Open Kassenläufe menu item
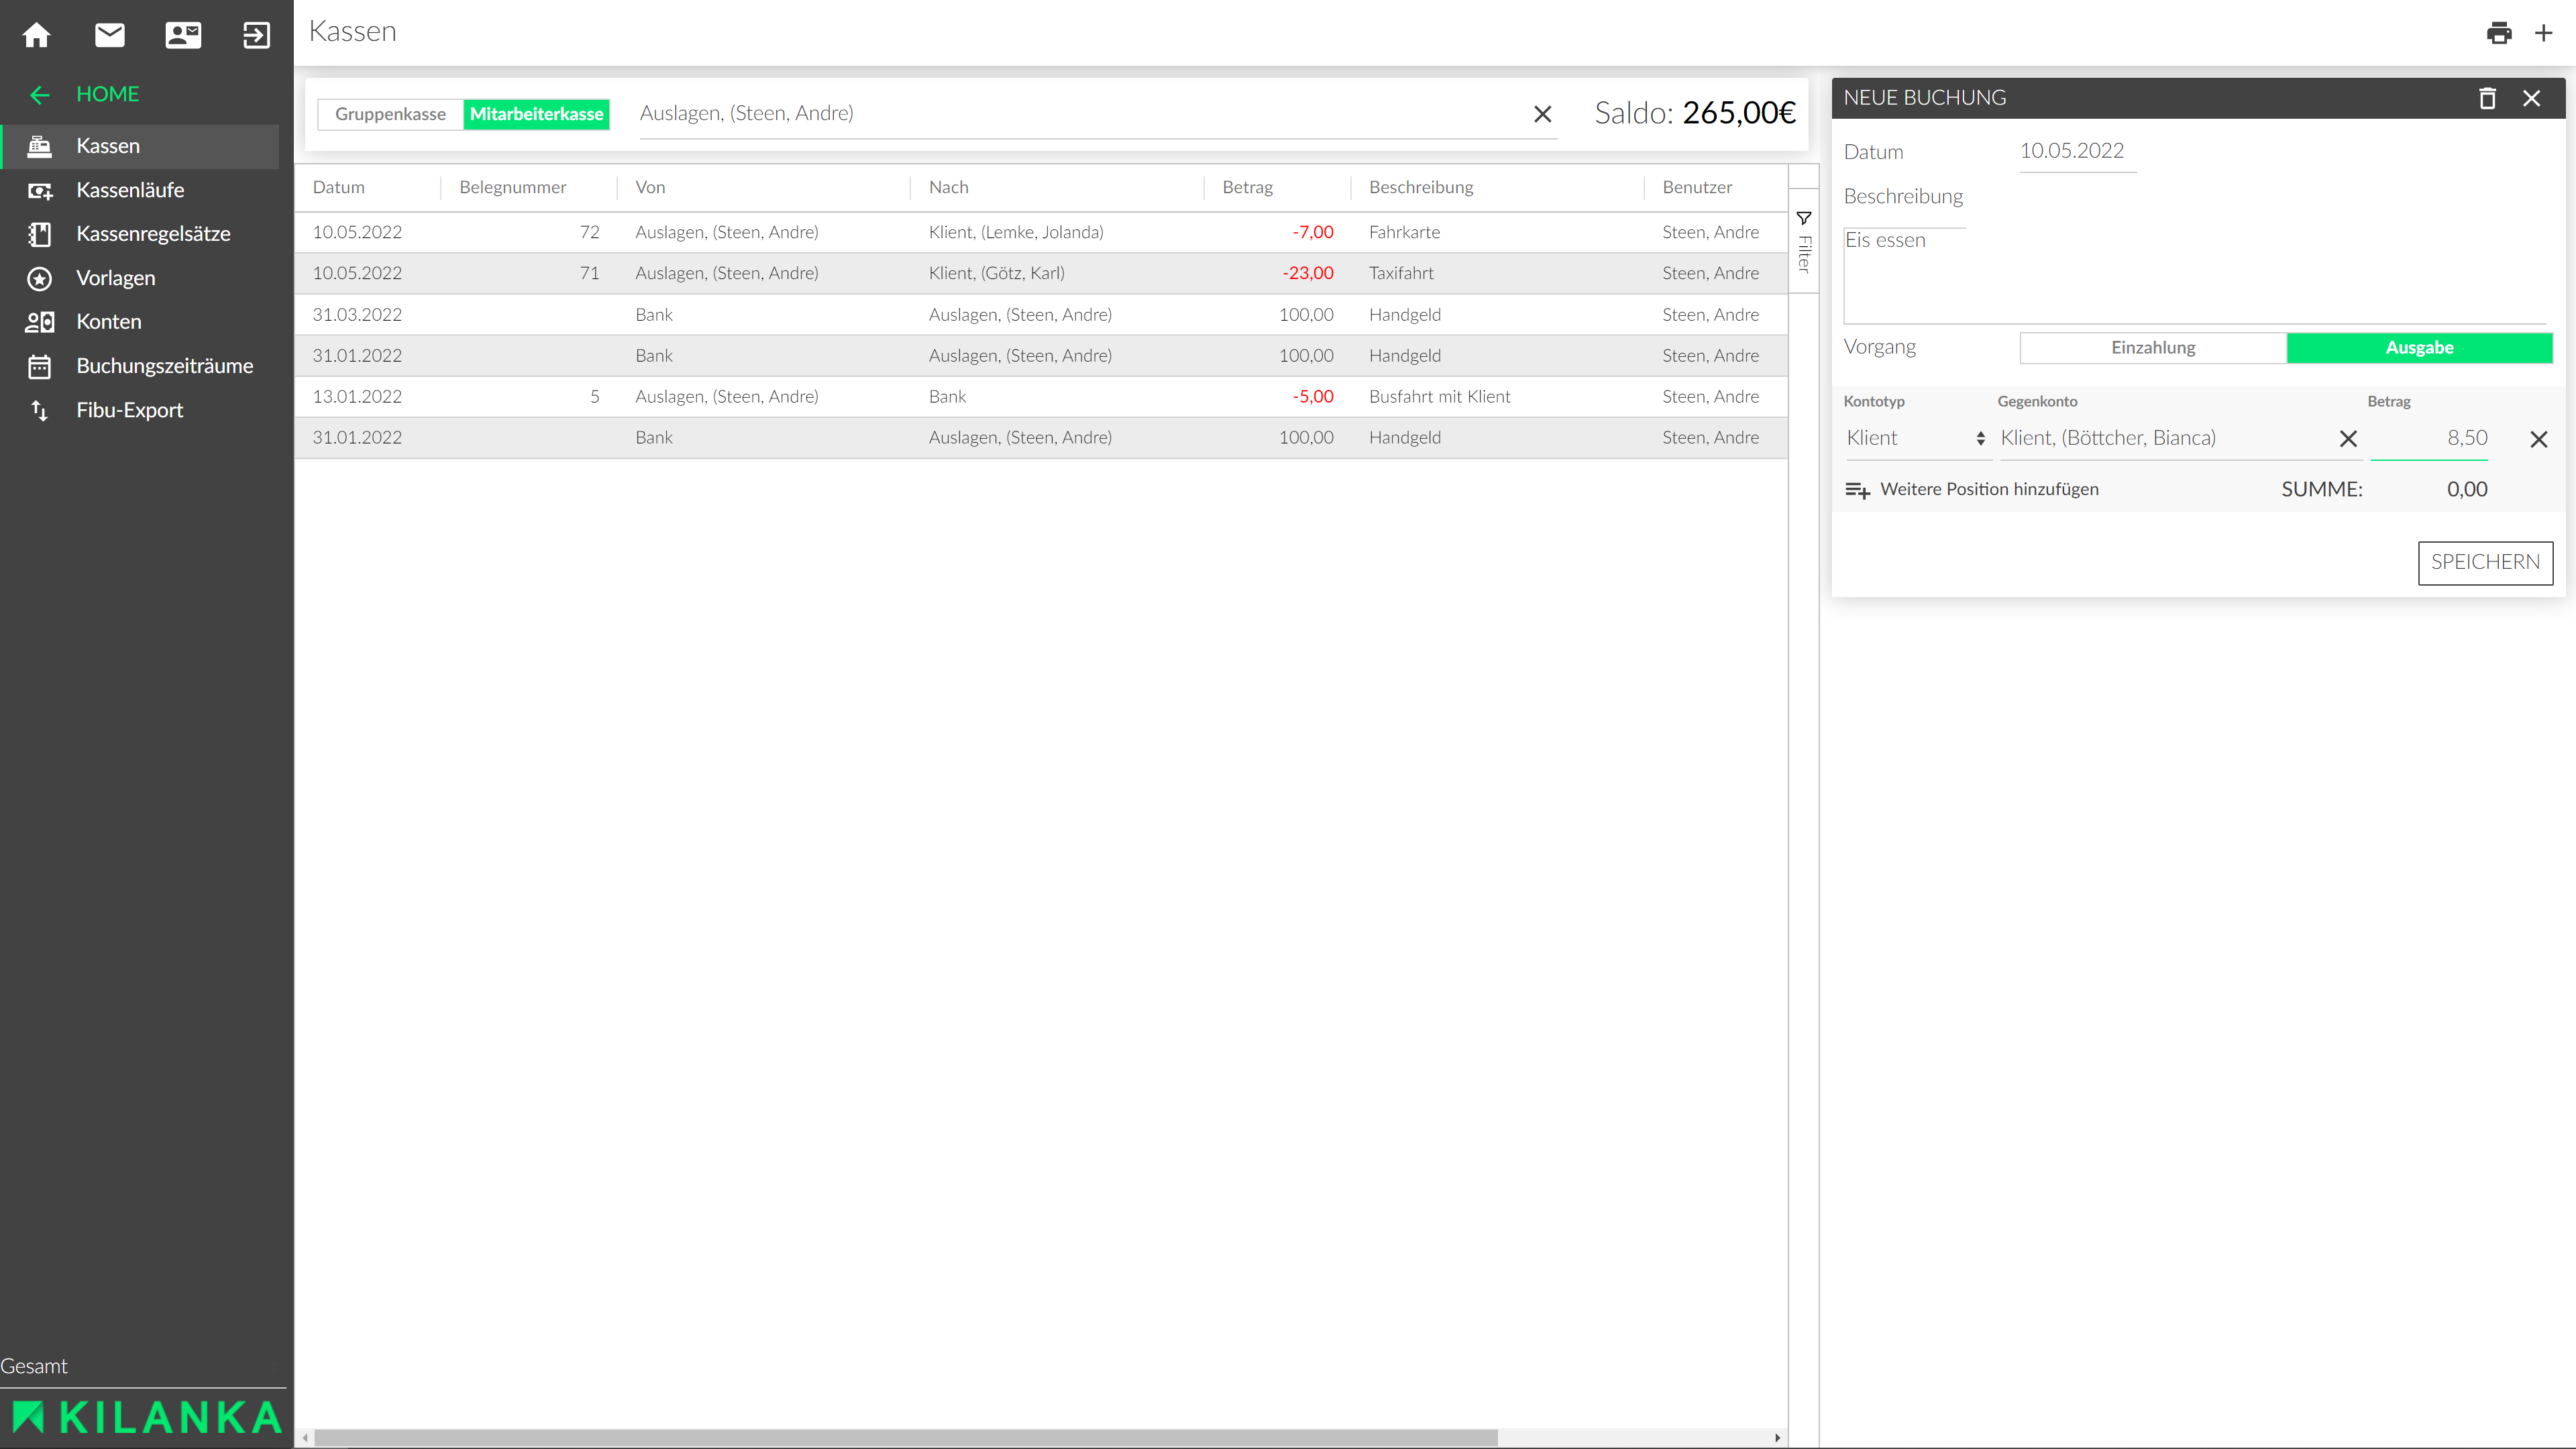The image size is (2576, 1449). click(141, 190)
